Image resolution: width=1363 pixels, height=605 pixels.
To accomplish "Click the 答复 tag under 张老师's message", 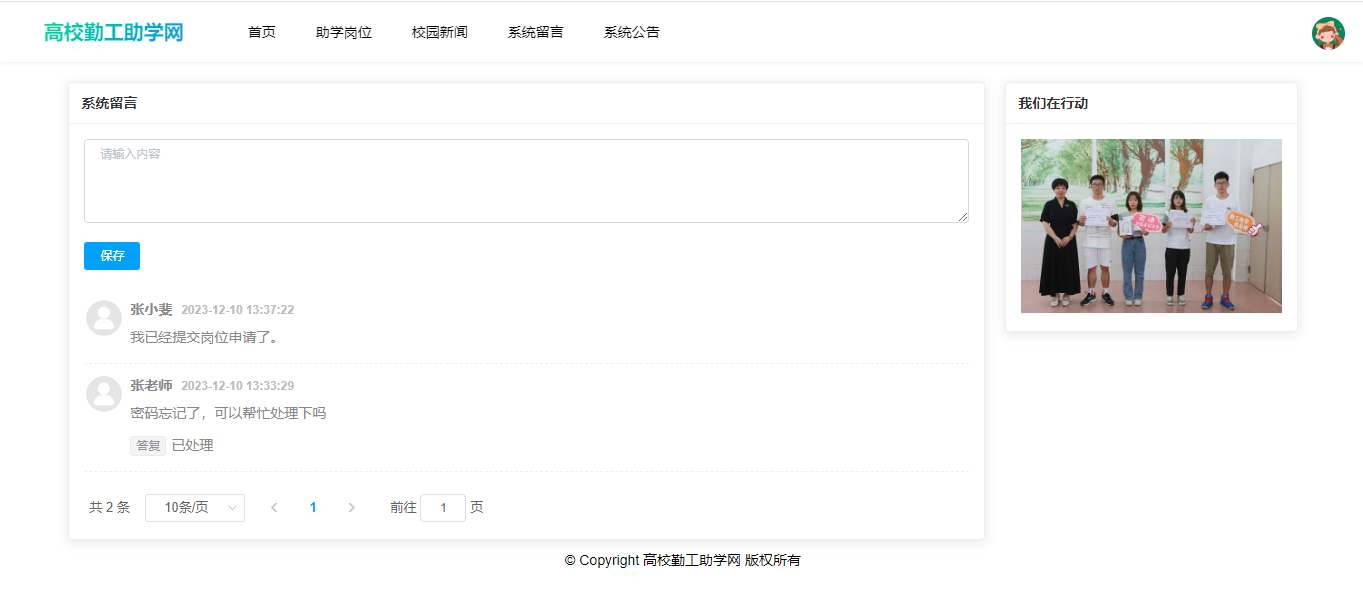I will [148, 446].
